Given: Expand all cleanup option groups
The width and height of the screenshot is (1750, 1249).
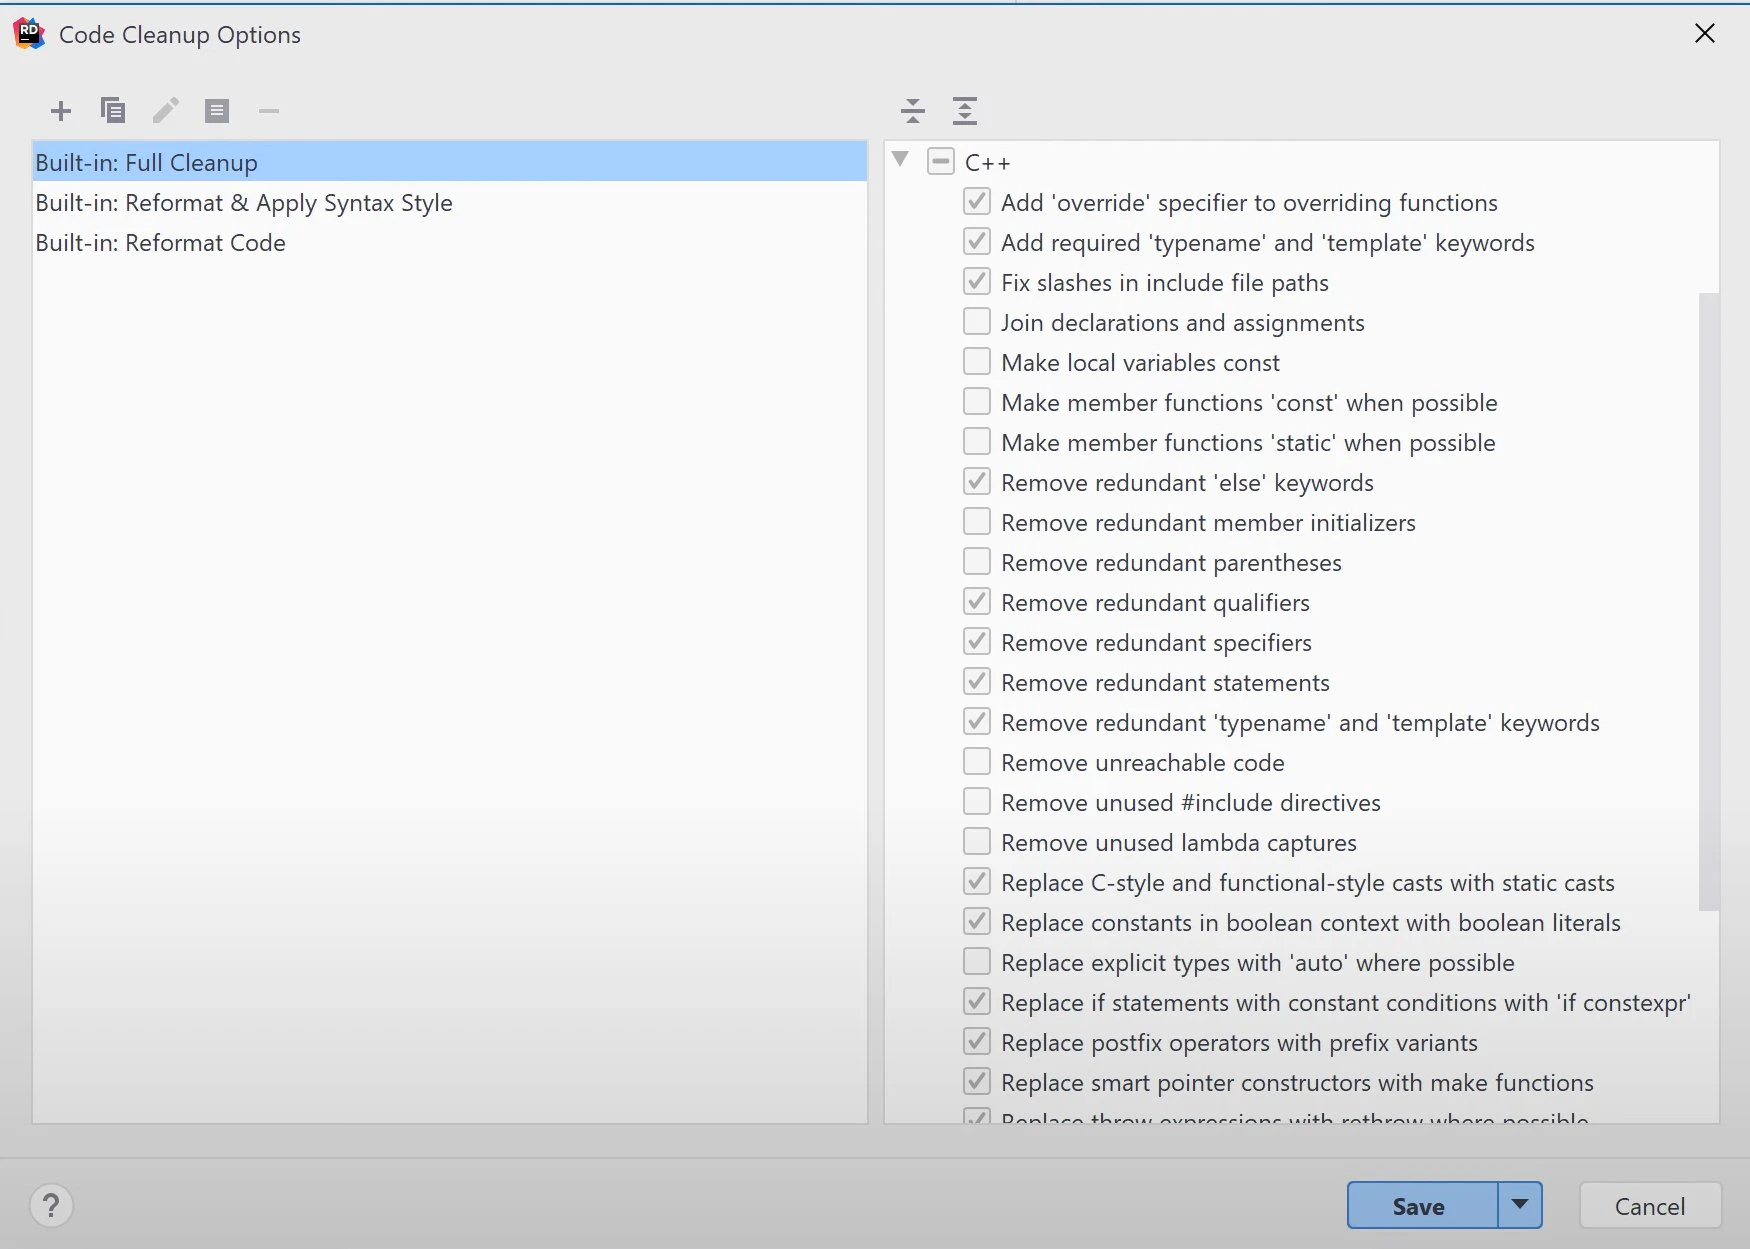Looking at the screenshot, I should (965, 111).
